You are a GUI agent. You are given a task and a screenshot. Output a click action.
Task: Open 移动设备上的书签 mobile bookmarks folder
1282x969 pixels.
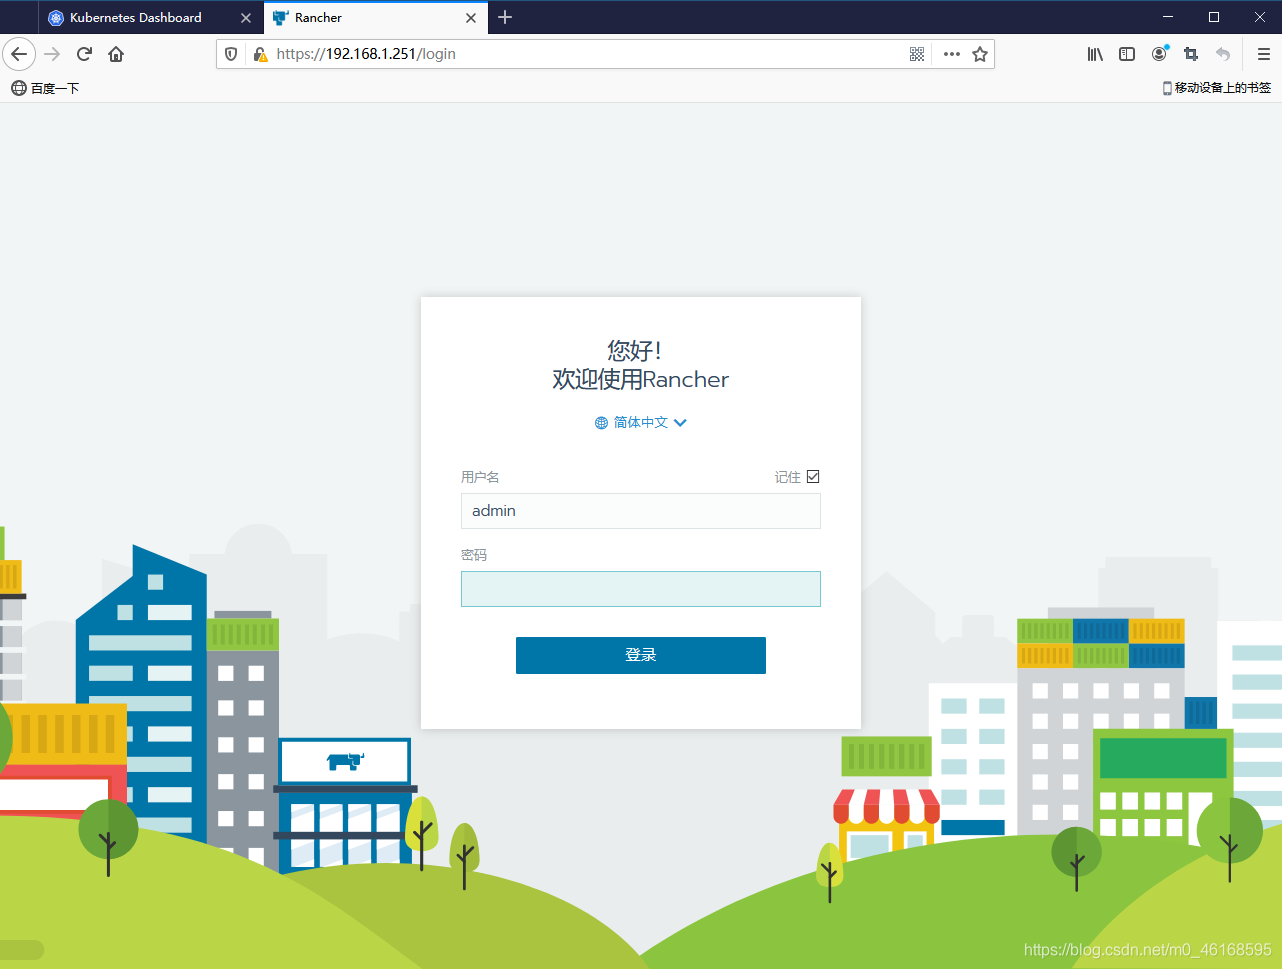point(1217,88)
